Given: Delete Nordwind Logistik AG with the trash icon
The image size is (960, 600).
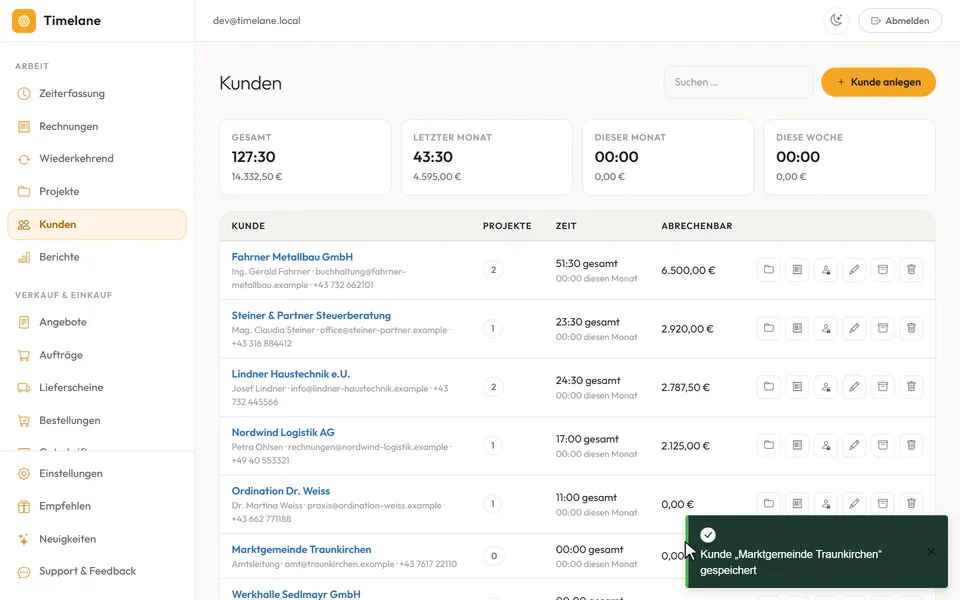Looking at the screenshot, I should click(x=911, y=445).
